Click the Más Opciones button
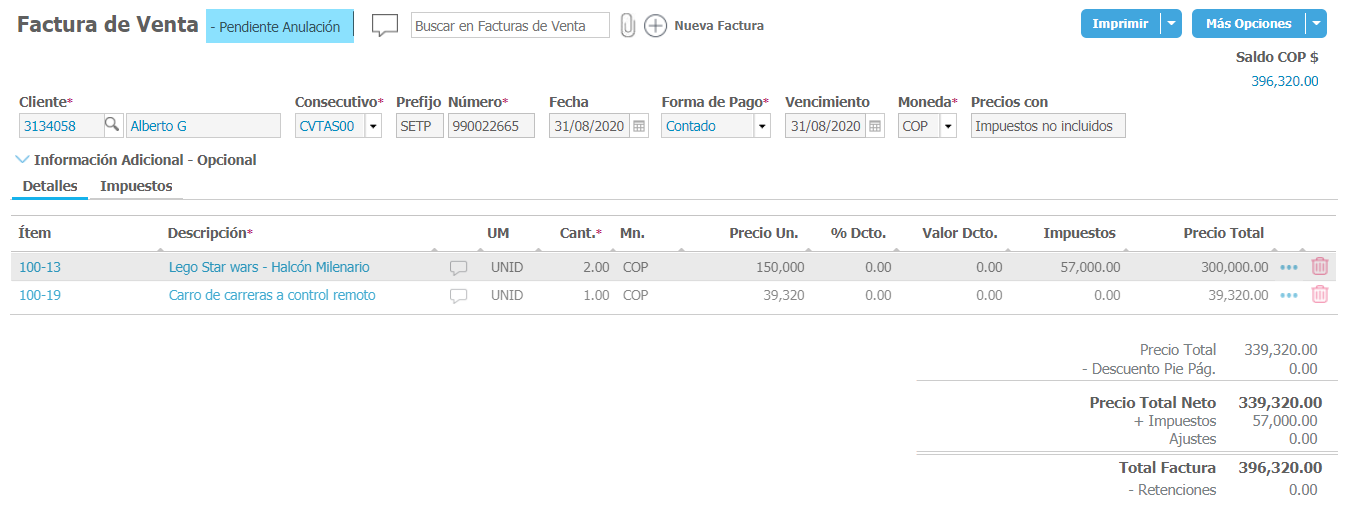The height and width of the screenshot is (509, 1355). click(1247, 24)
